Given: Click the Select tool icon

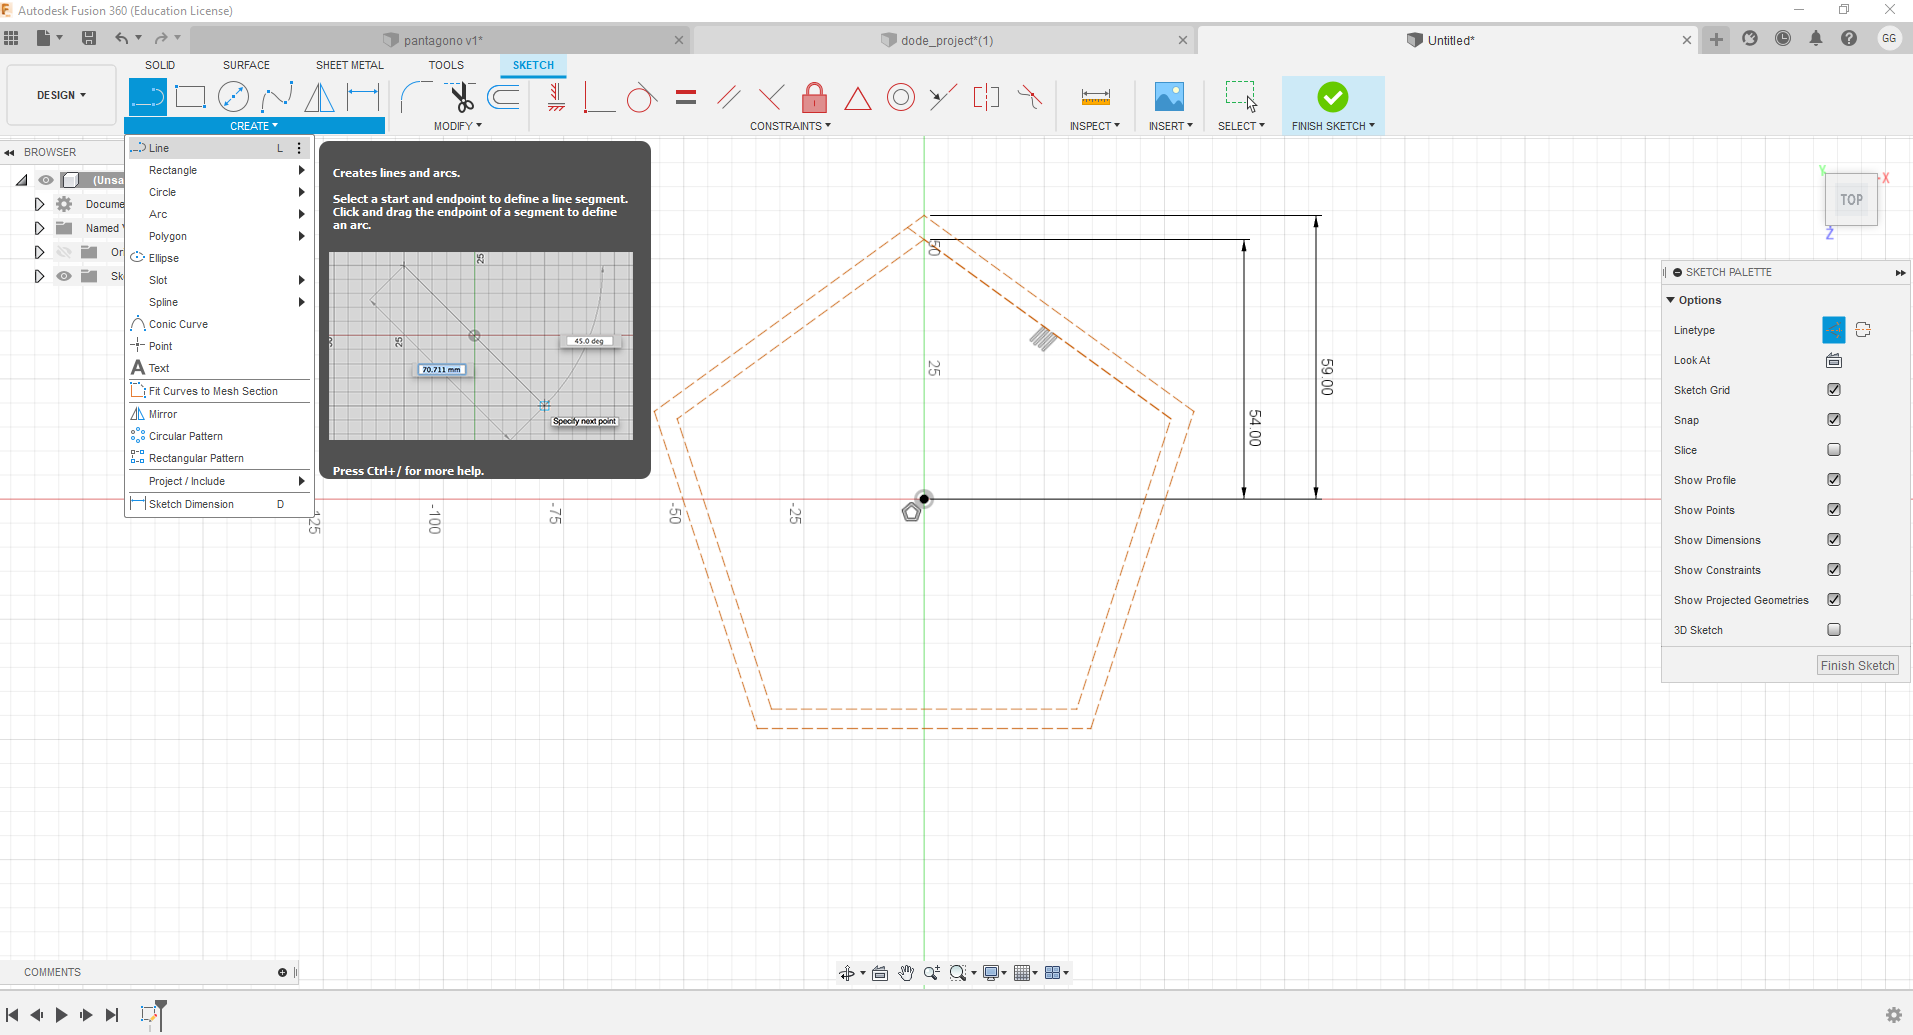Looking at the screenshot, I should coord(1241,97).
